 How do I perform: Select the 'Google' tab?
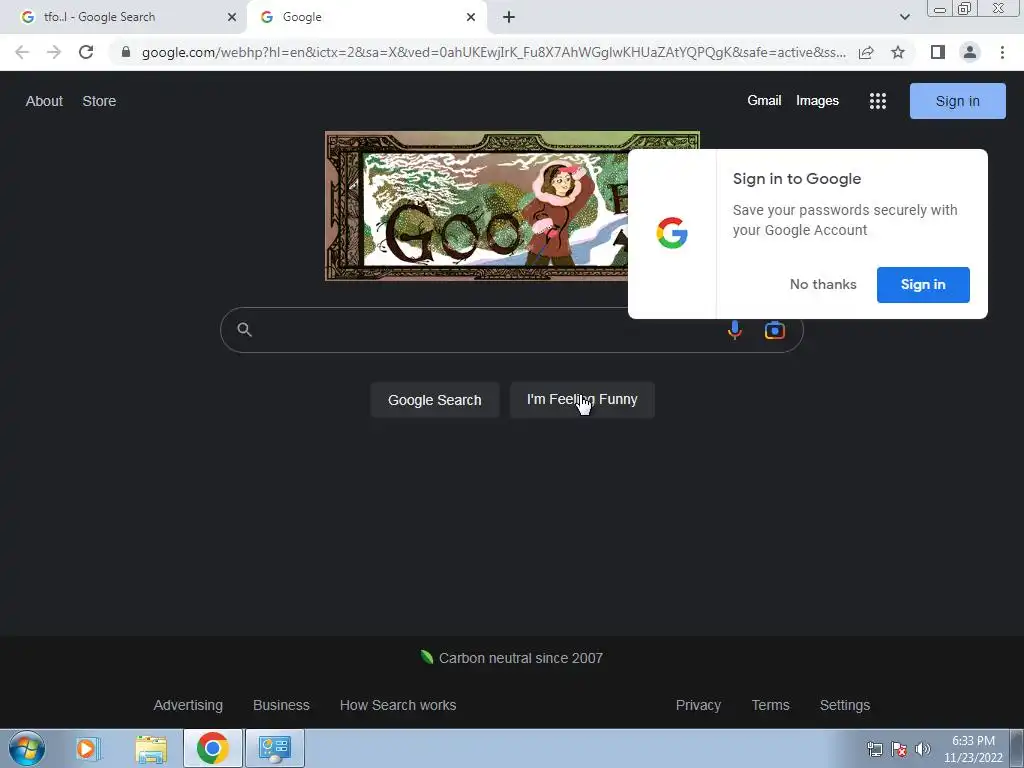[366, 17]
